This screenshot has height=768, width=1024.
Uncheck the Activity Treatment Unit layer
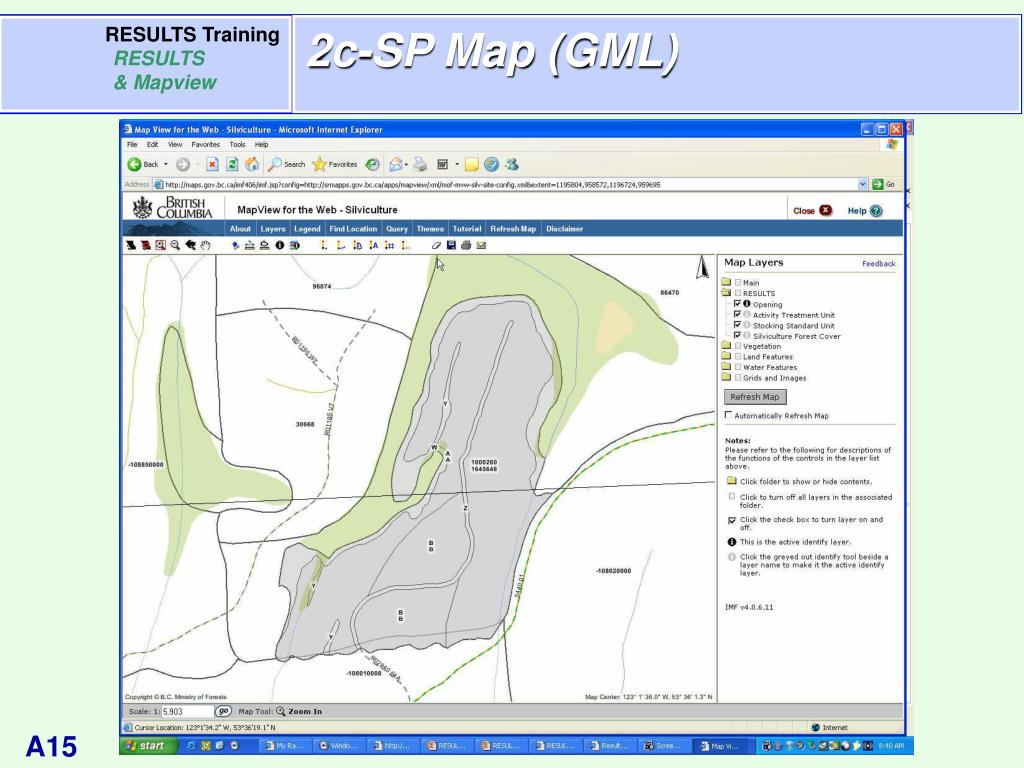tap(737, 315)
